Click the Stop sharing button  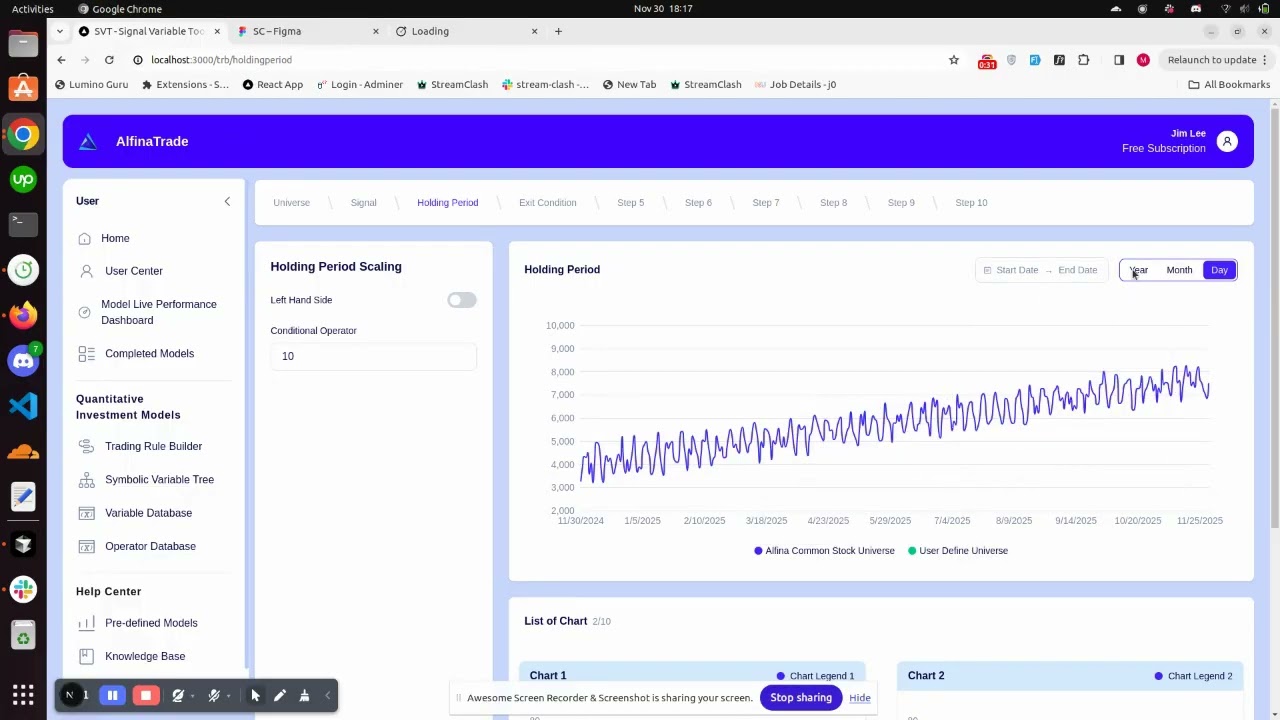coord(800,698)
